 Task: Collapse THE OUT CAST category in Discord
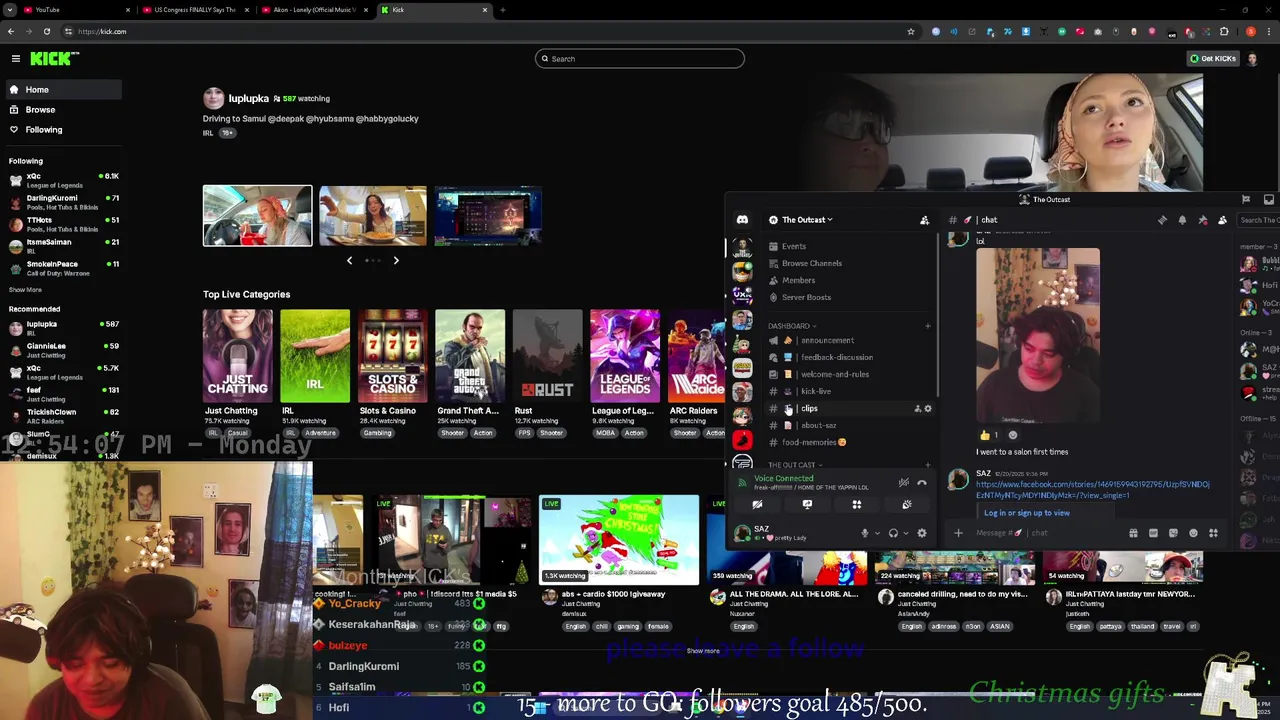(x=794, y=466)
